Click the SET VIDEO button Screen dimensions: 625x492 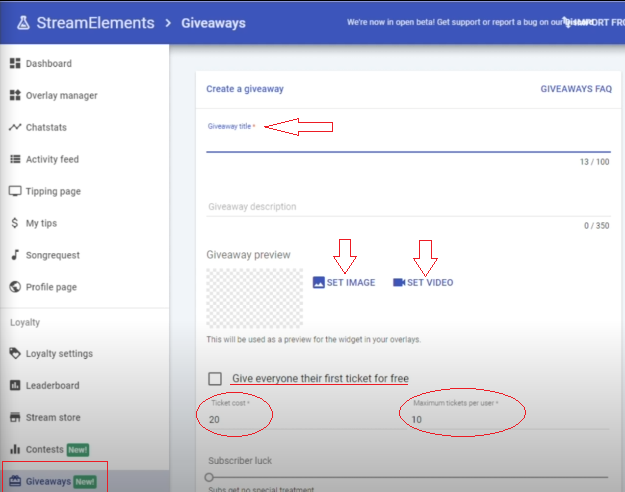tap(423, 282)
